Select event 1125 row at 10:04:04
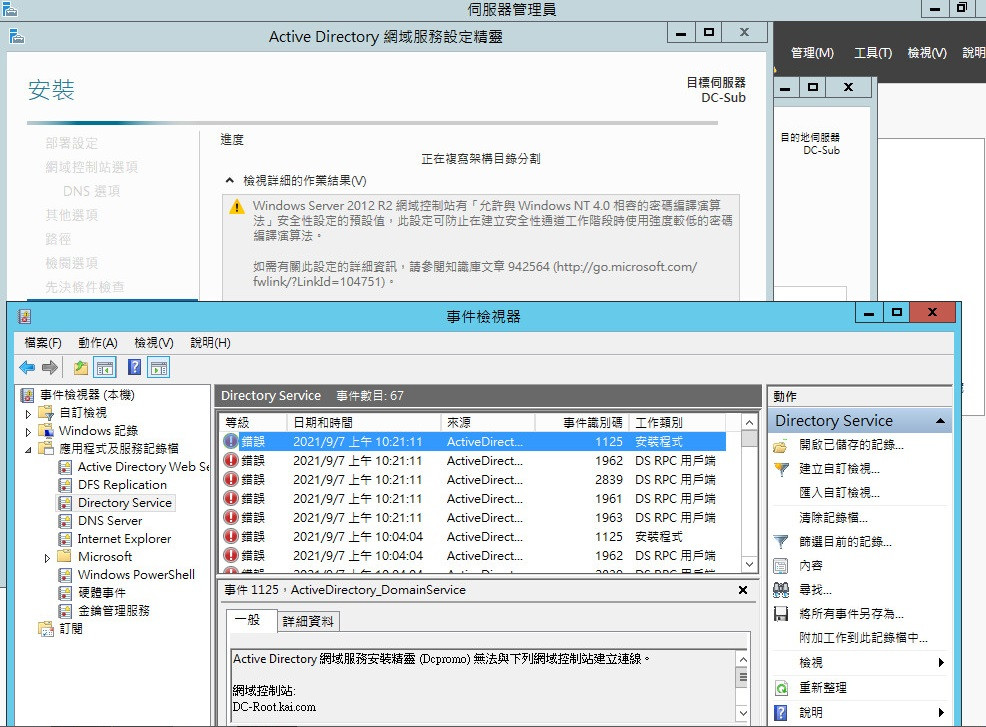Image resolution: width=986 pixels, height=727 pixels. (474, 536)
